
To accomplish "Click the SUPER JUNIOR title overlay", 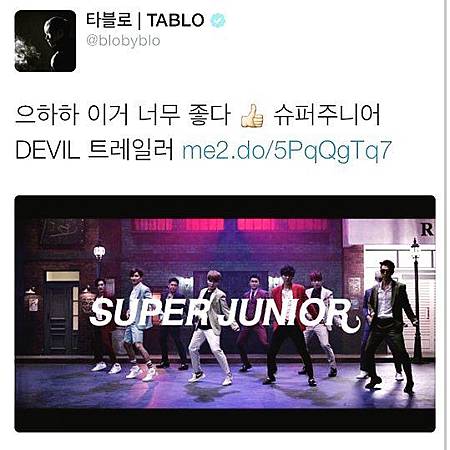I will (x=225, y=313).
